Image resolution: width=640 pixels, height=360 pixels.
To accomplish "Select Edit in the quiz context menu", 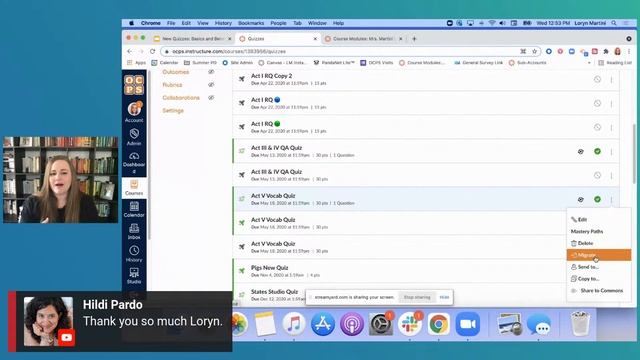I will click(x=599, y=220).
